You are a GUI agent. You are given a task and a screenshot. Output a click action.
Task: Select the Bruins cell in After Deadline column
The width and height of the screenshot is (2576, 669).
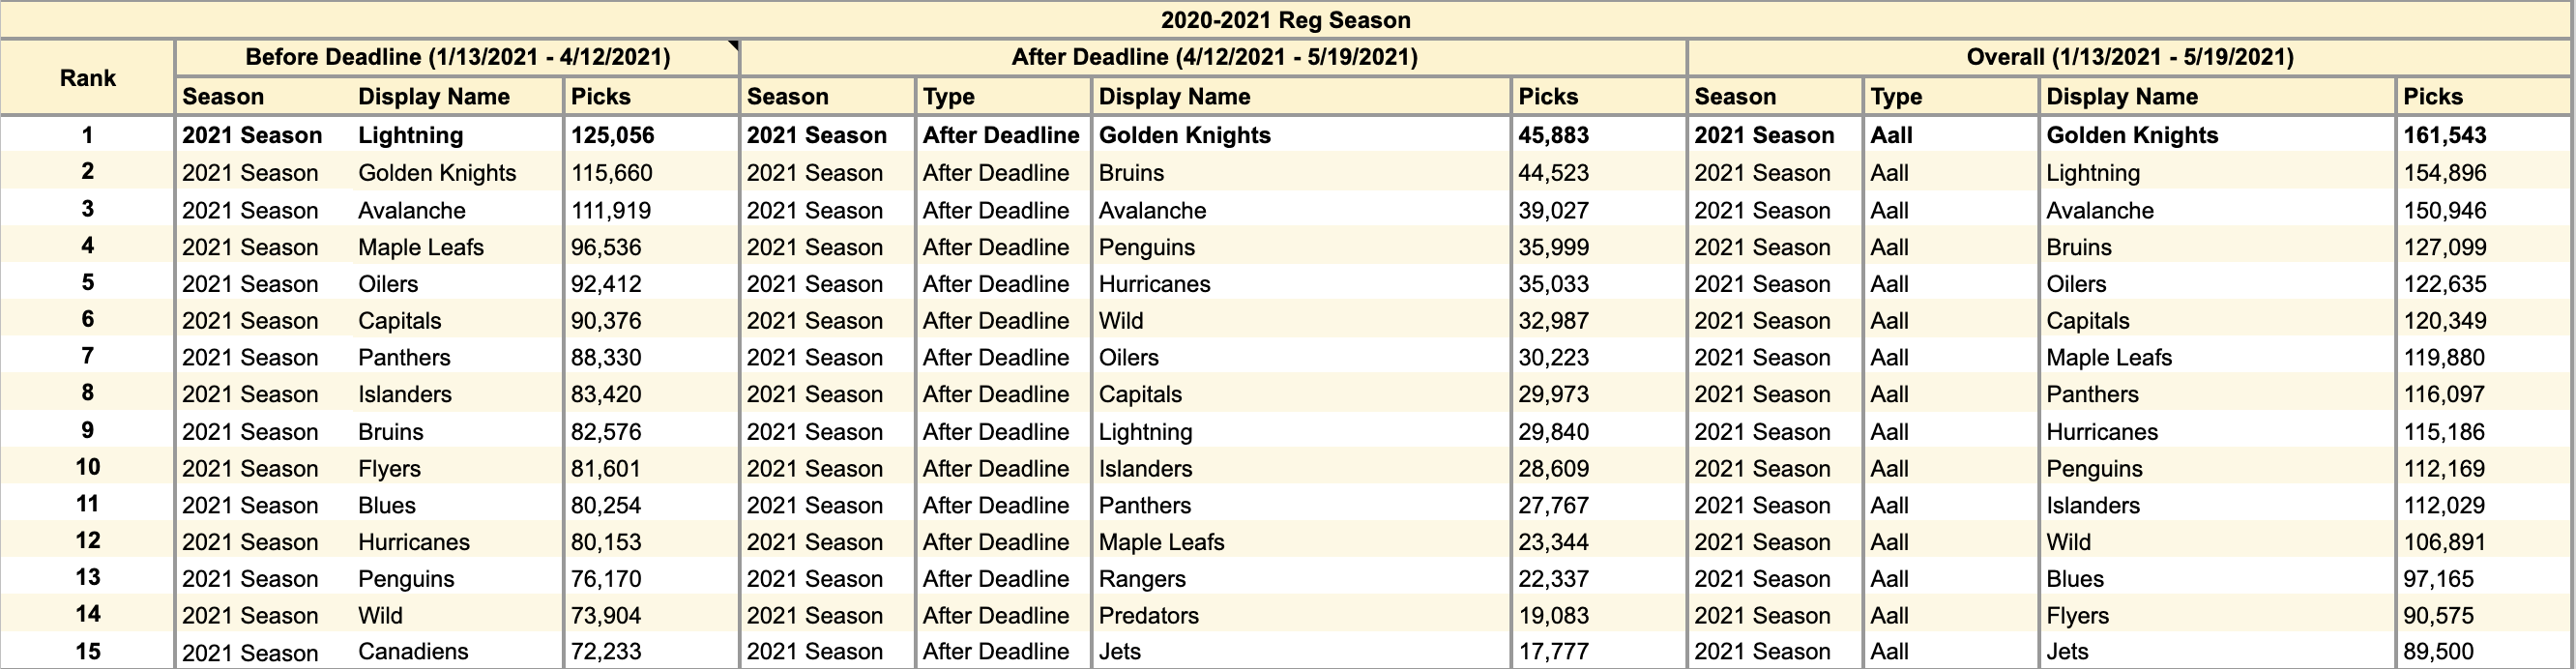1301,173
